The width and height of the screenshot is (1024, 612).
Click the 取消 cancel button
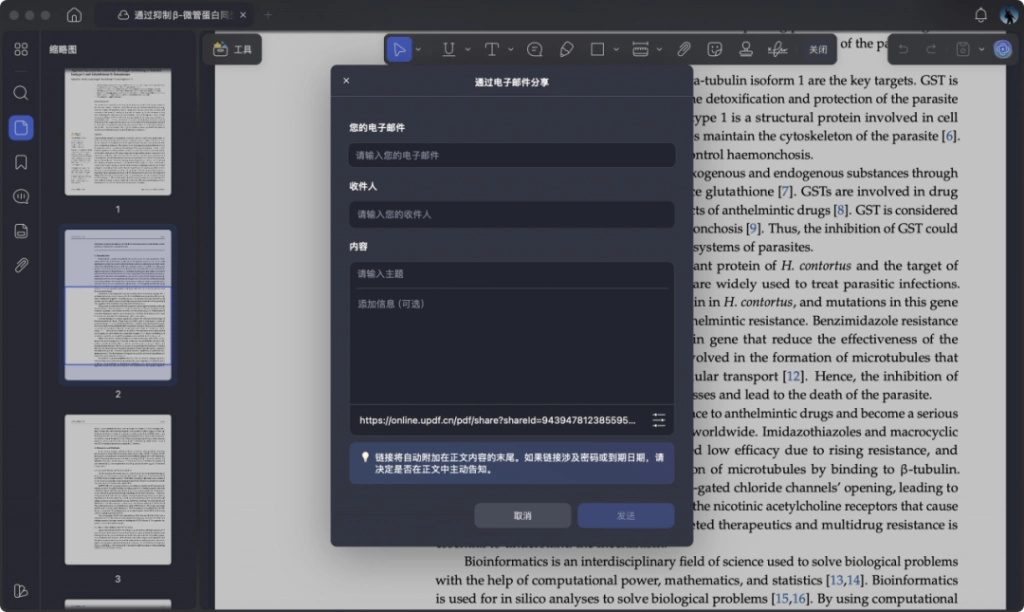point(522,515)
